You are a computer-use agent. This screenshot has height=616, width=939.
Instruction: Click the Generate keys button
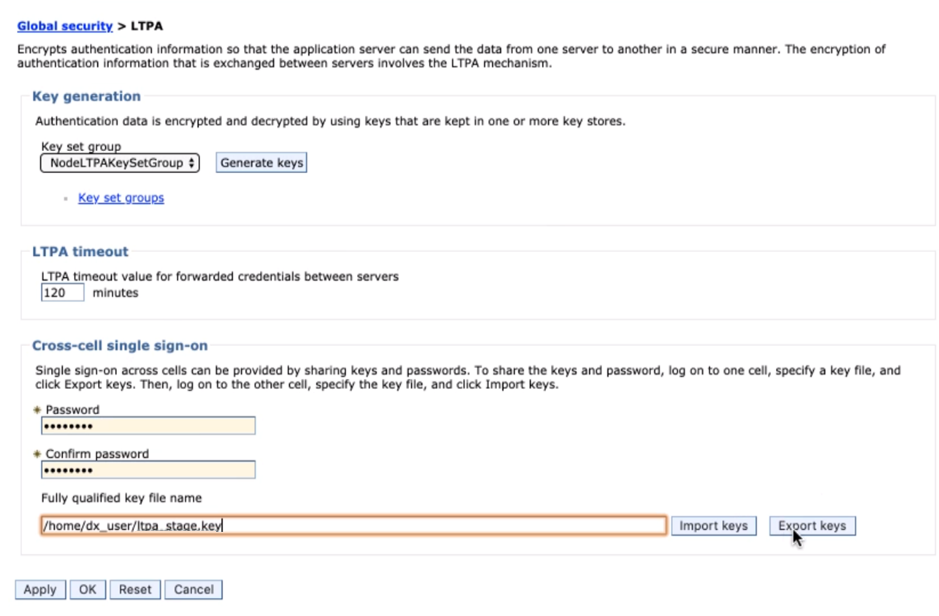[x=261, y=163]
